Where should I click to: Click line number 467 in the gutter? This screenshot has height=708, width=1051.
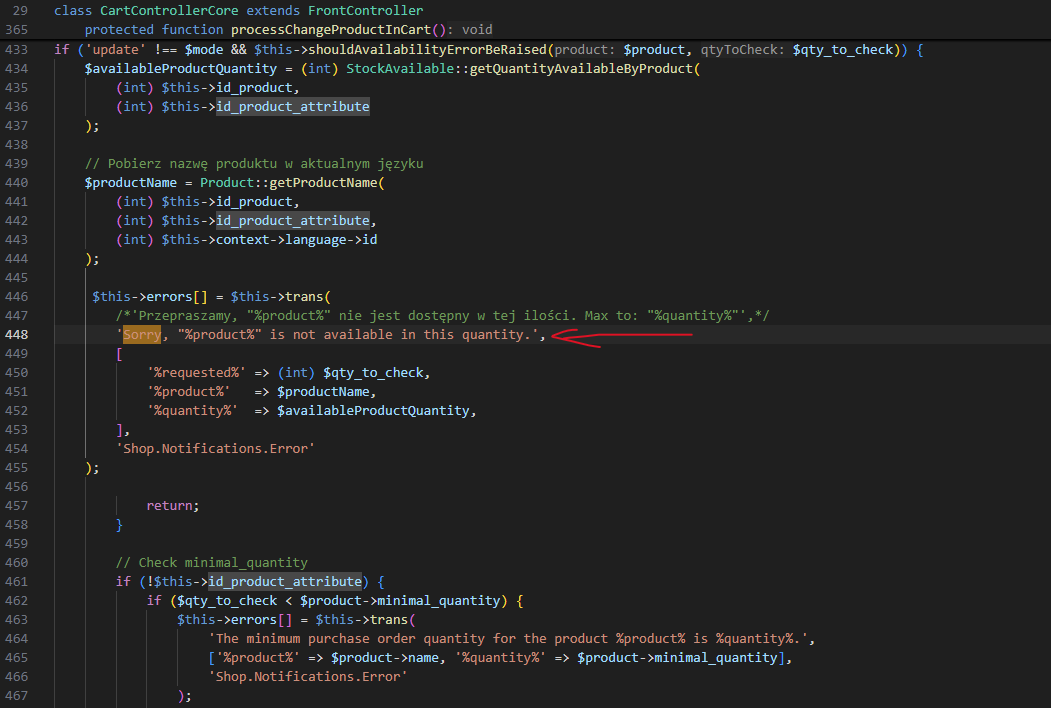coord(17,695)
